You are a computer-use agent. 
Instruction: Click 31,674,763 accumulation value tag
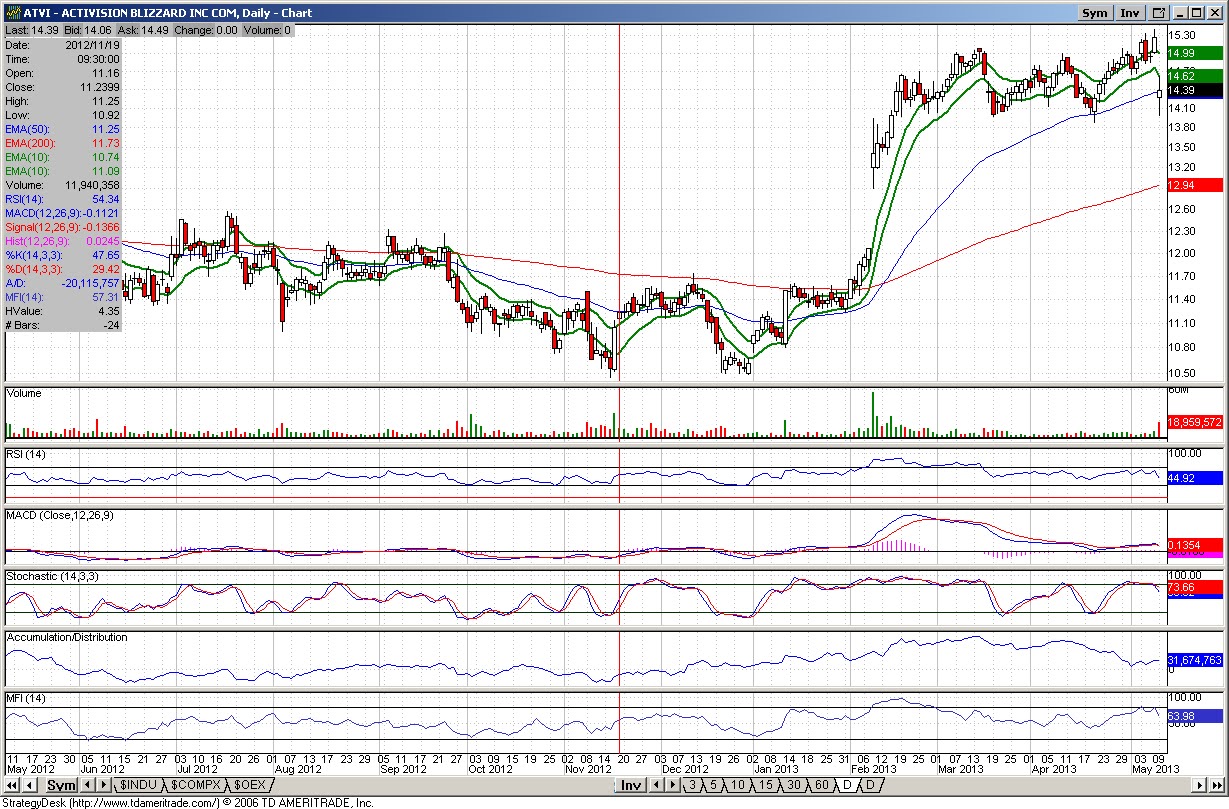(x=1195, y=660)
